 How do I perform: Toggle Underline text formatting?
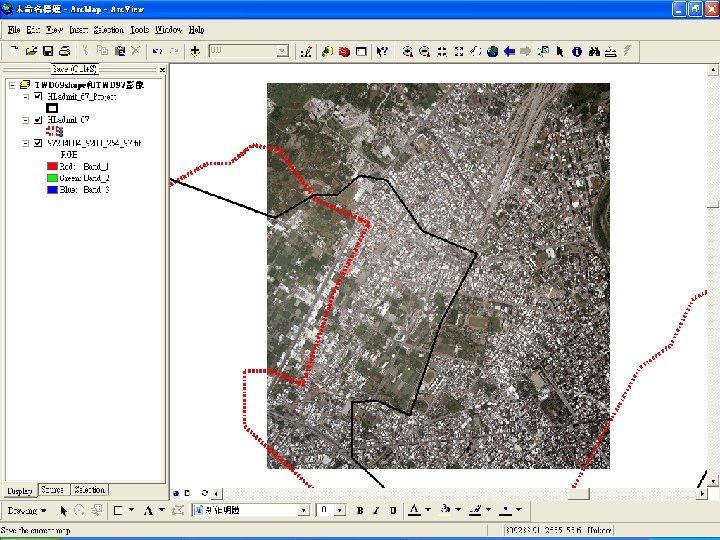(393, 510)
